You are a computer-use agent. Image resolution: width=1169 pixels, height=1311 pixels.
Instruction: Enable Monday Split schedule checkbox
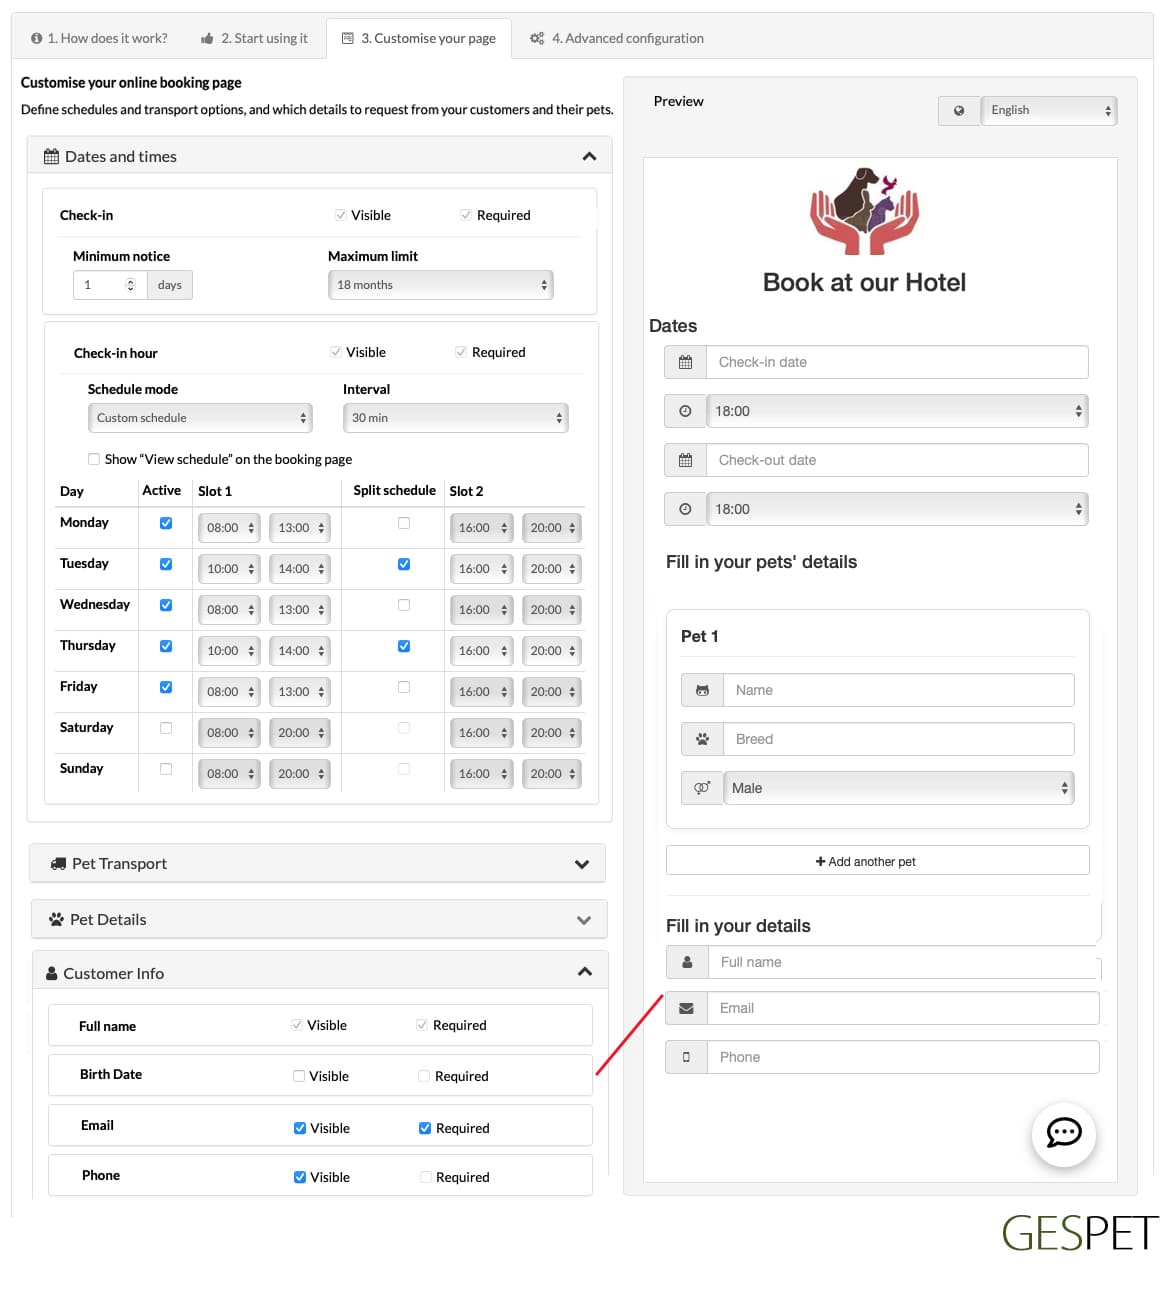[404, 523]
